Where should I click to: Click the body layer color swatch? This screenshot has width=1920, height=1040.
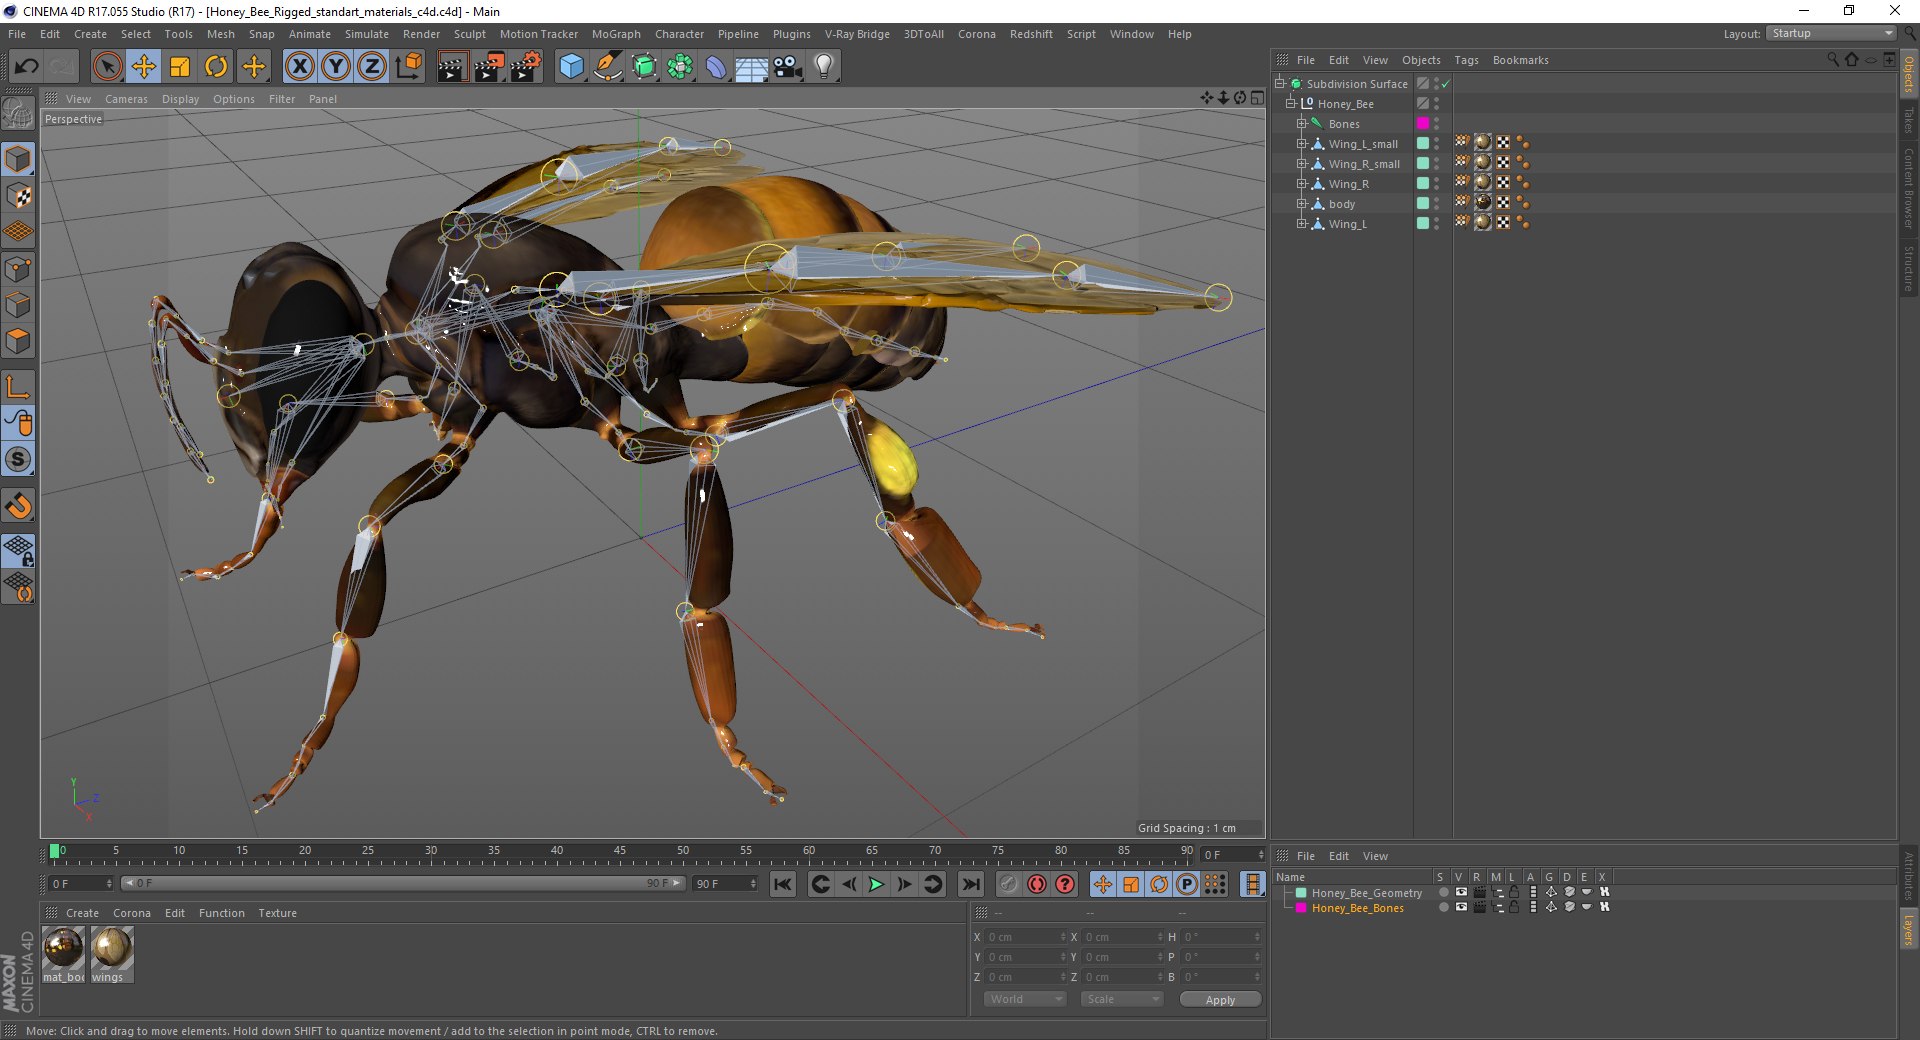1423,203
